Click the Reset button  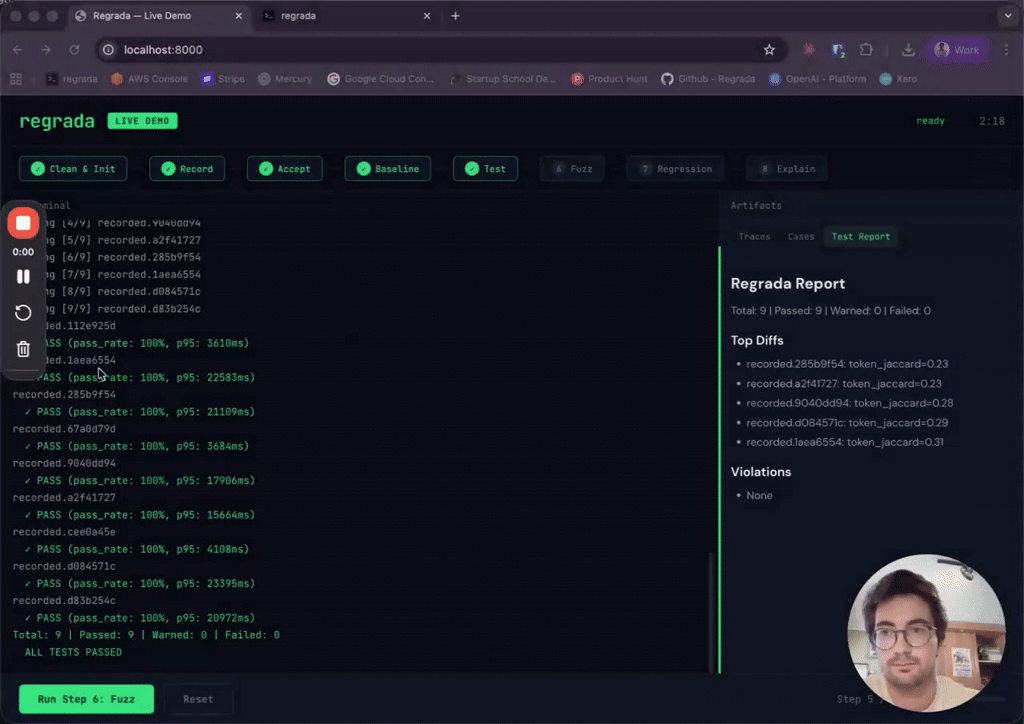198,699
